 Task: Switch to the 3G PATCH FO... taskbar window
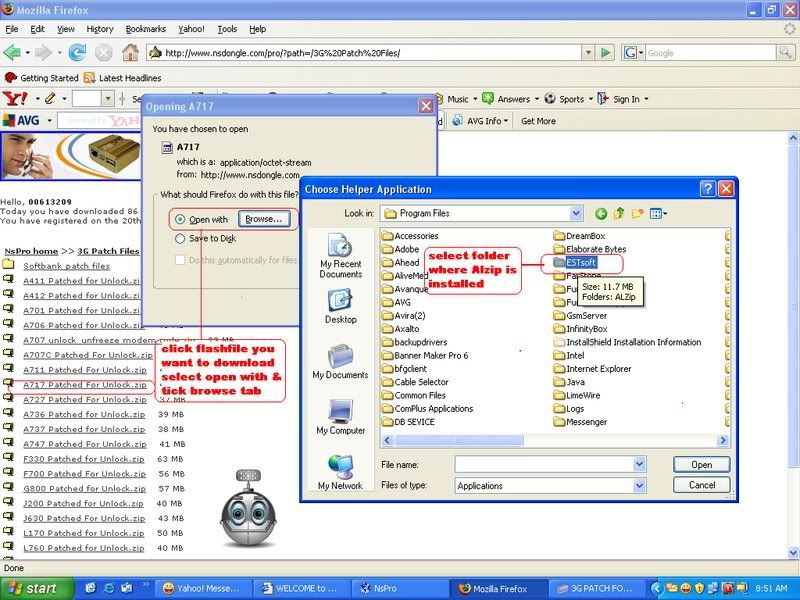(595, 589)
